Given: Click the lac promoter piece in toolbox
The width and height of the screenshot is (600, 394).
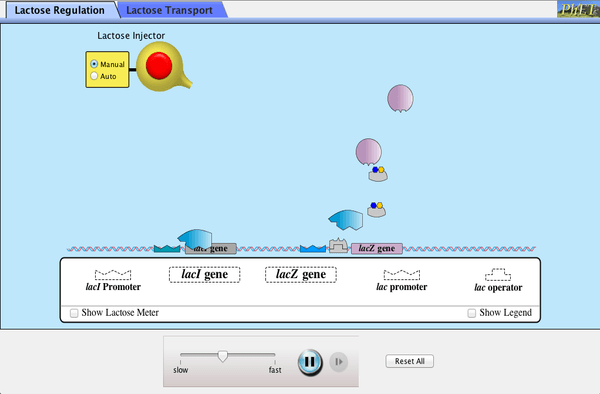Looking at the screenshot, I should point(402,274).
